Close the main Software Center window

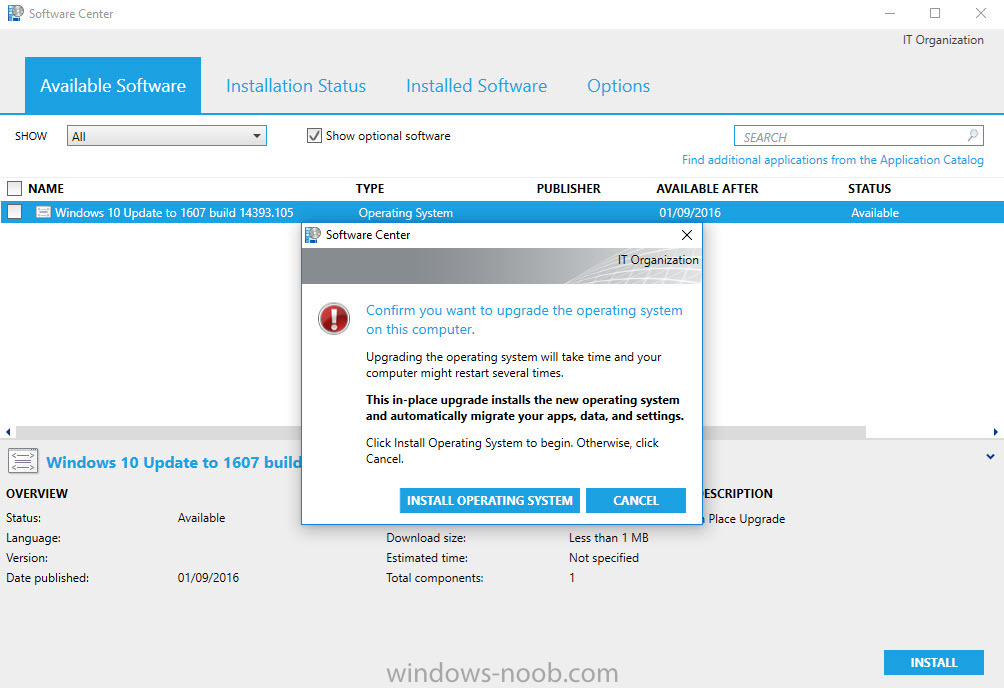pos(980,13)
